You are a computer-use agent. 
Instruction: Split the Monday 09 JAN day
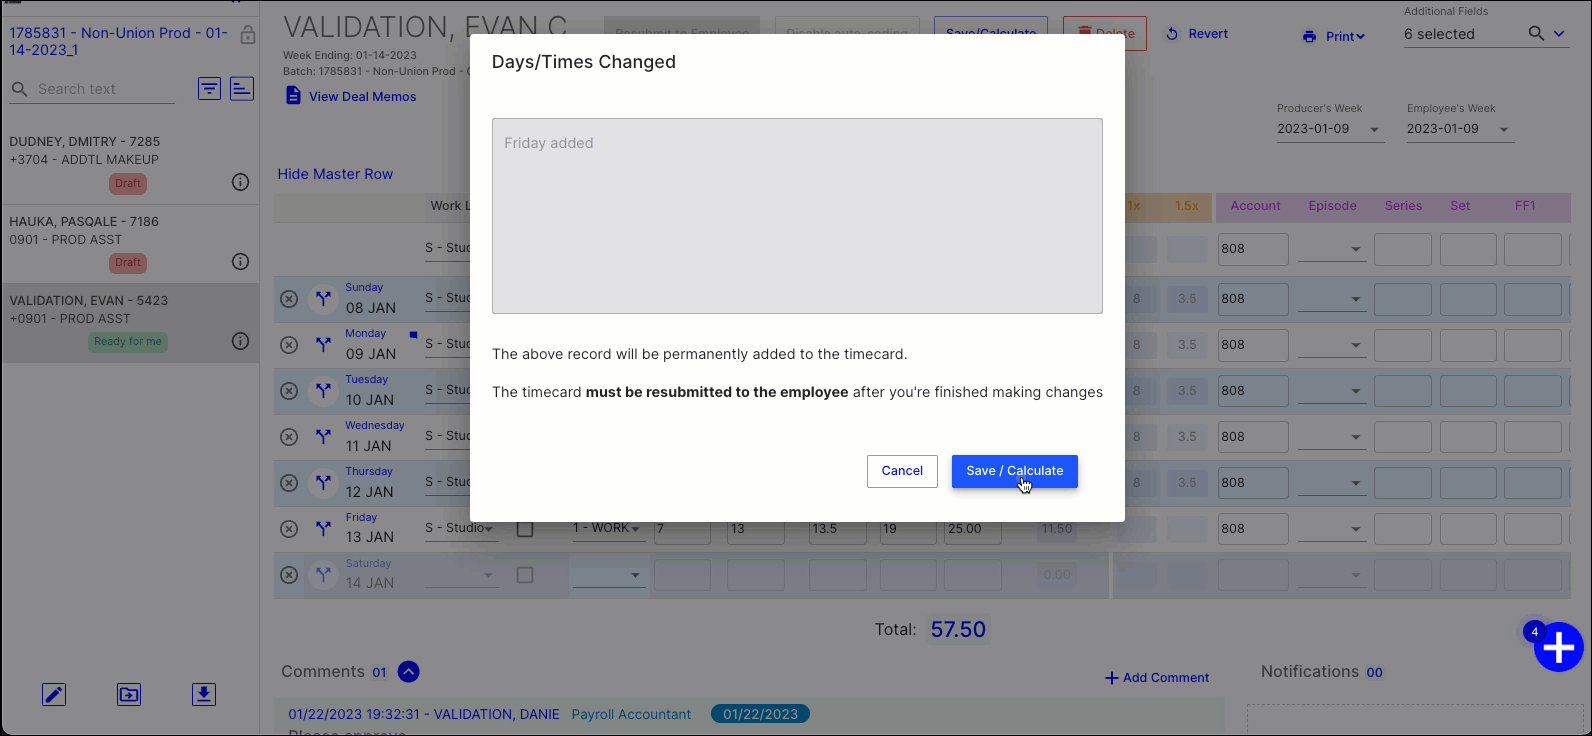tap(323, 345)
